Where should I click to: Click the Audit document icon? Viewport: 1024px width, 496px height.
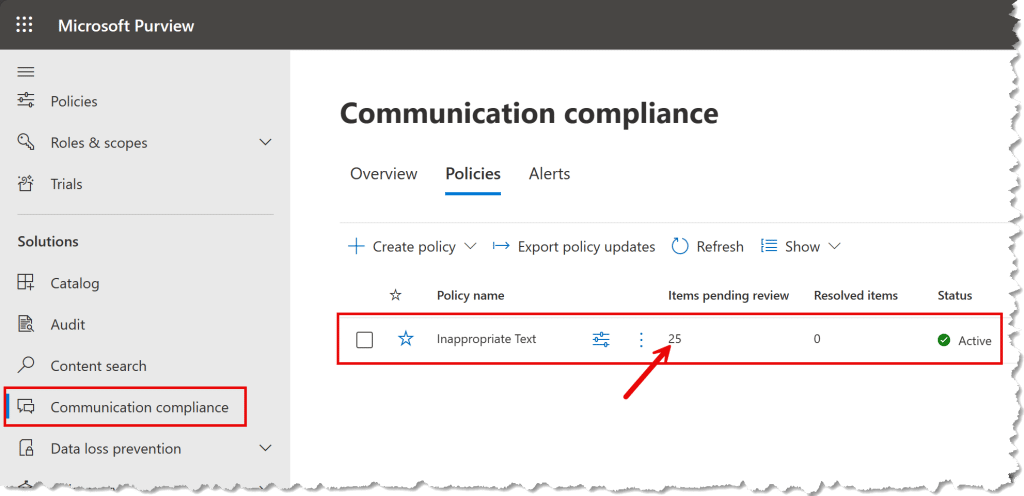point(26,324)
